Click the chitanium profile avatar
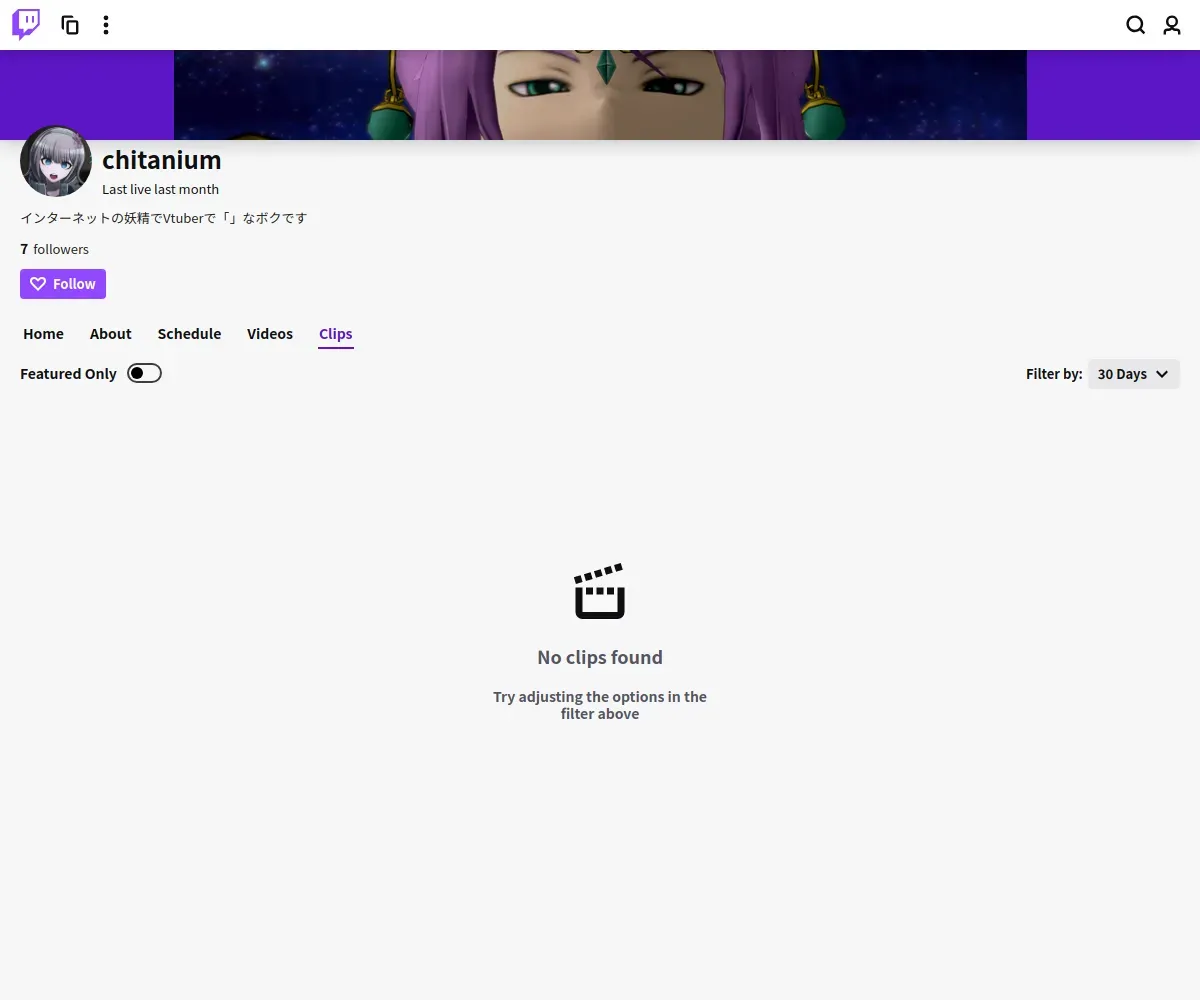The image size is (1200, 1000). click(56, 161)
